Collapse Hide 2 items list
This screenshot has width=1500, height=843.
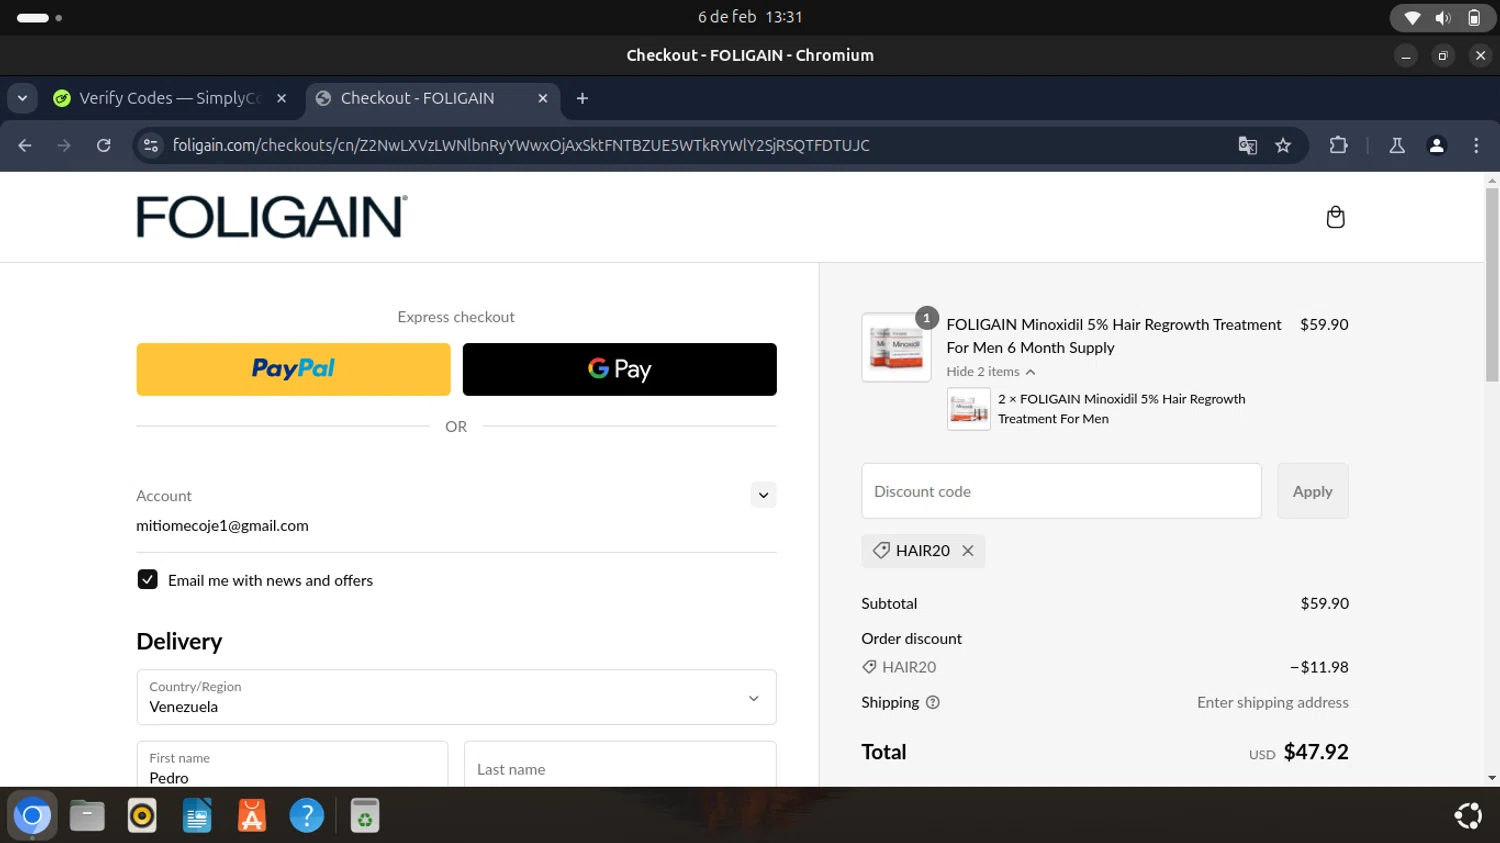[991, 371]
